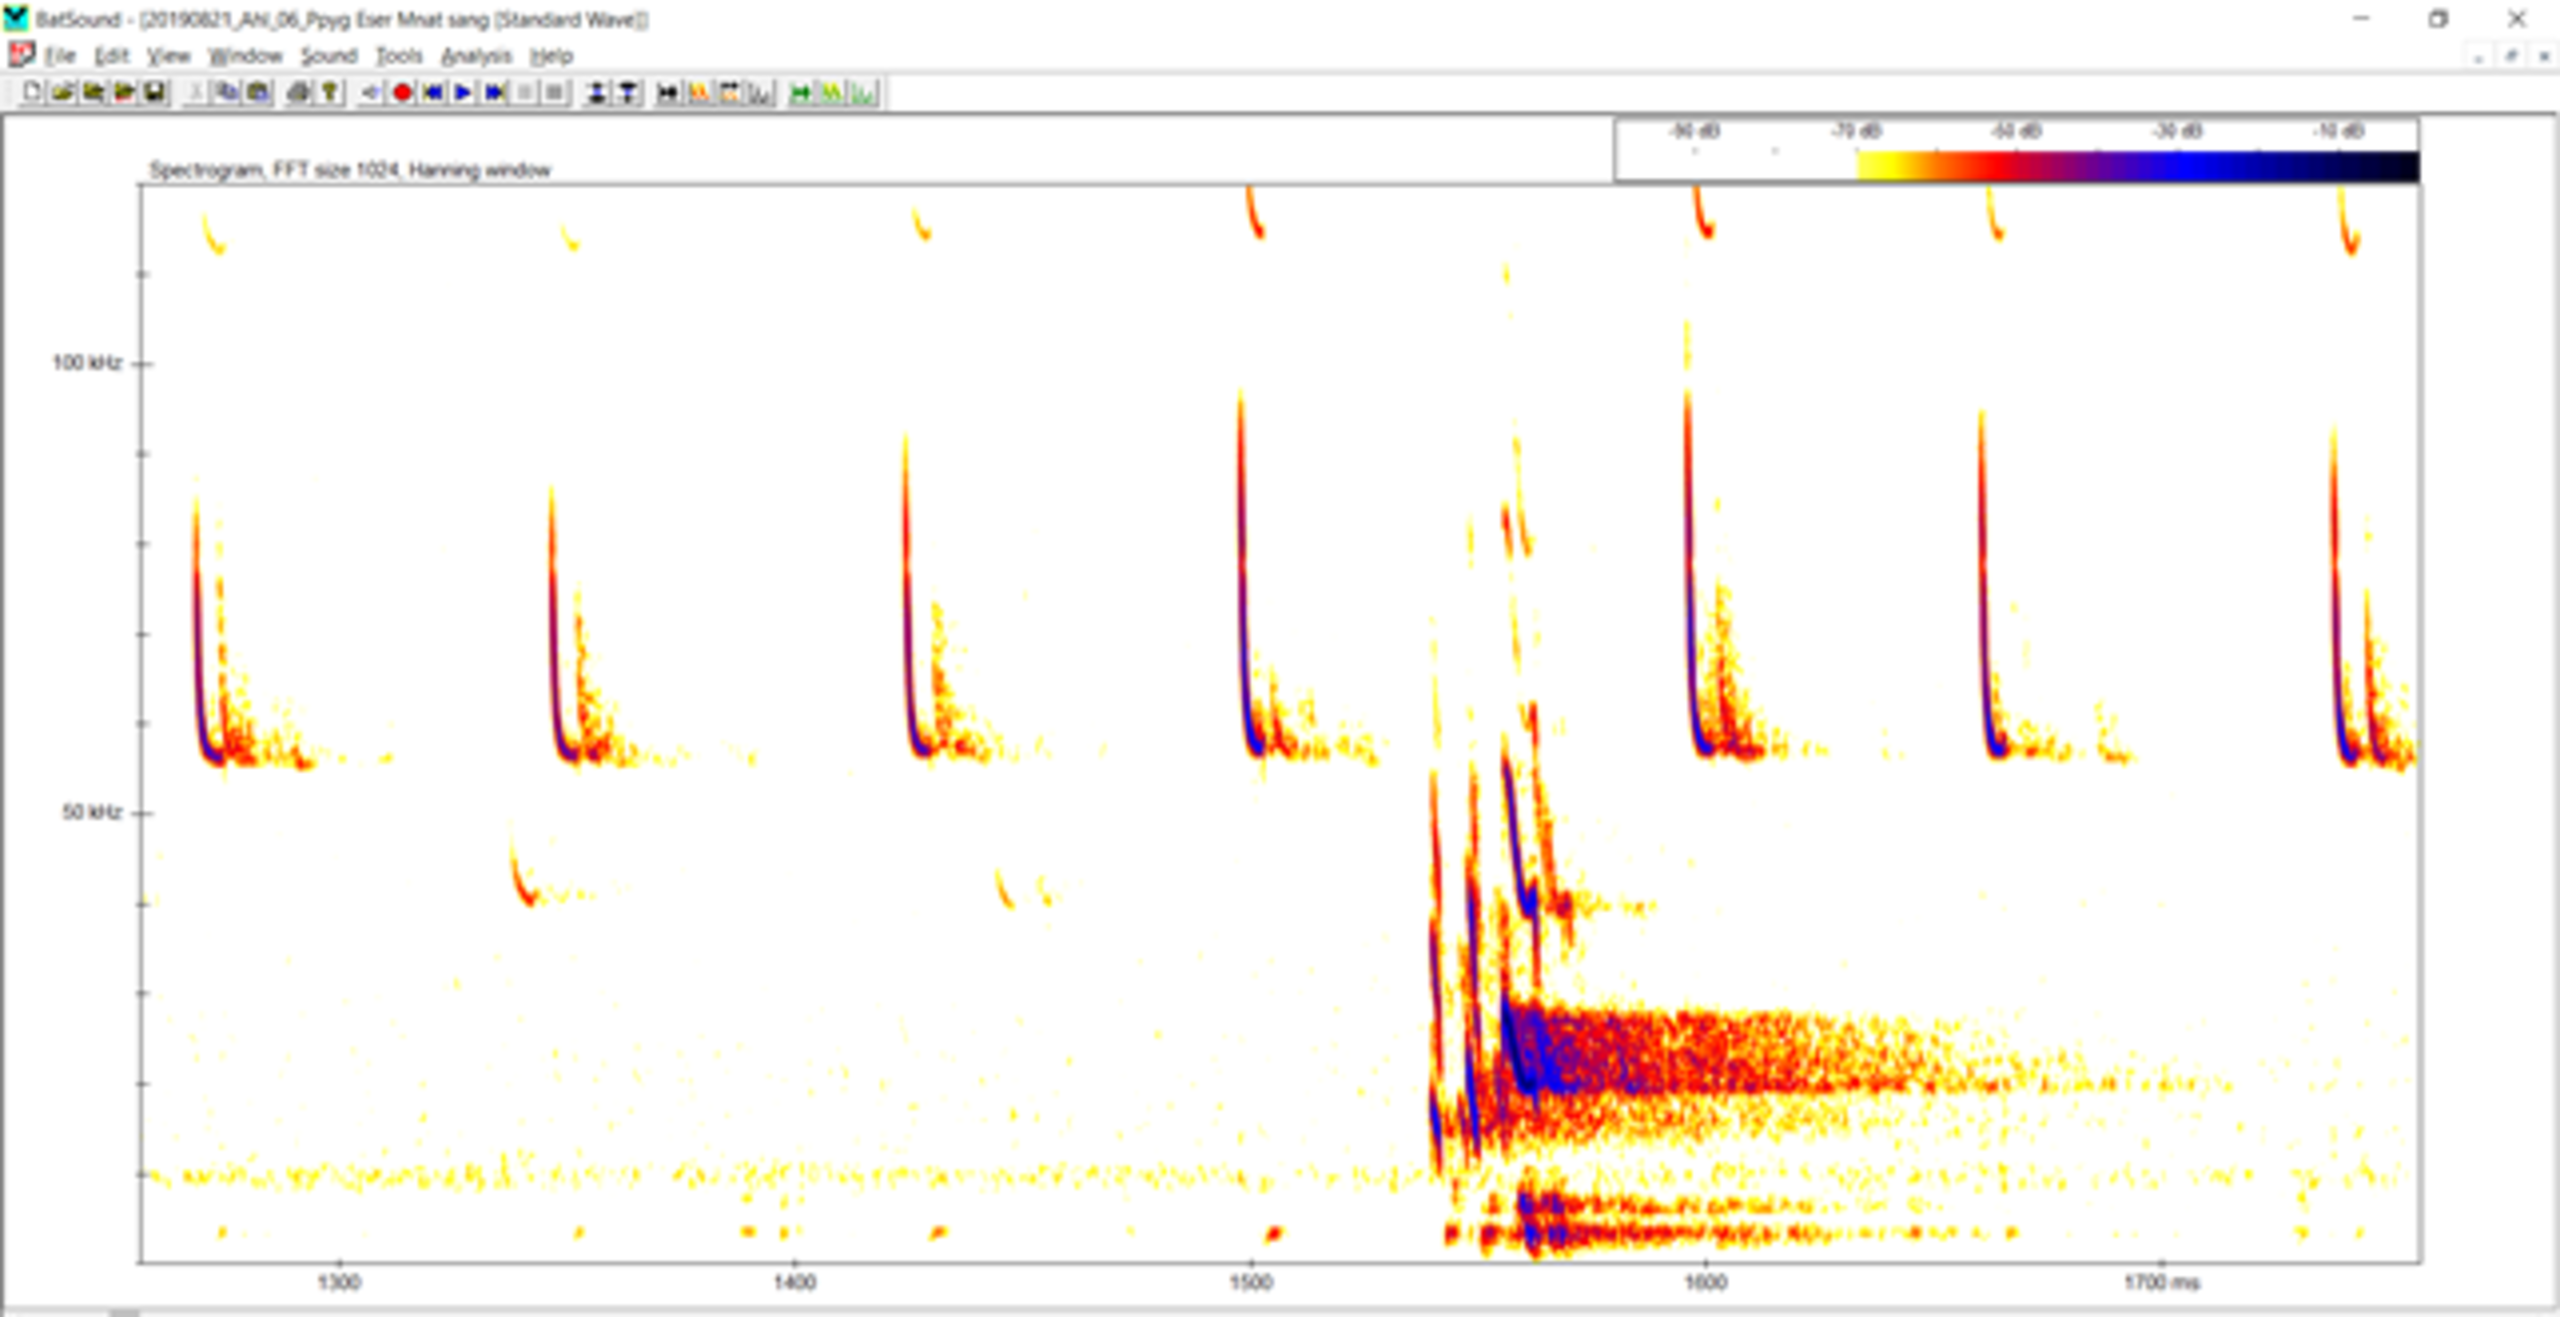Screen dimensions: 2560x1317
Task: Click the New file toolbar icon
Action: (x=32, y=93)
